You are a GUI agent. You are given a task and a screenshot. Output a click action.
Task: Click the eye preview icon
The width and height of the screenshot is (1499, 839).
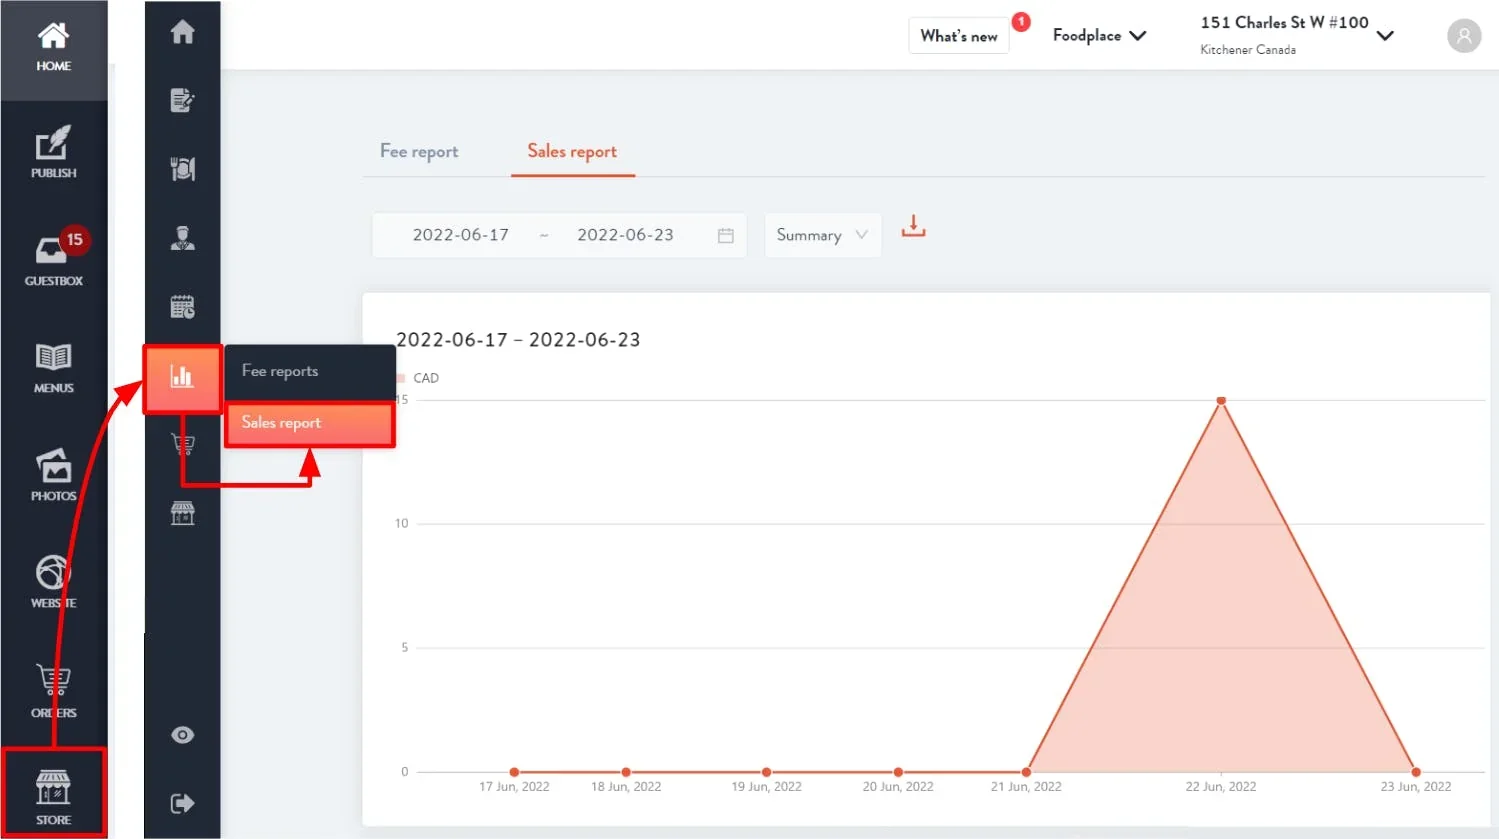182,735
